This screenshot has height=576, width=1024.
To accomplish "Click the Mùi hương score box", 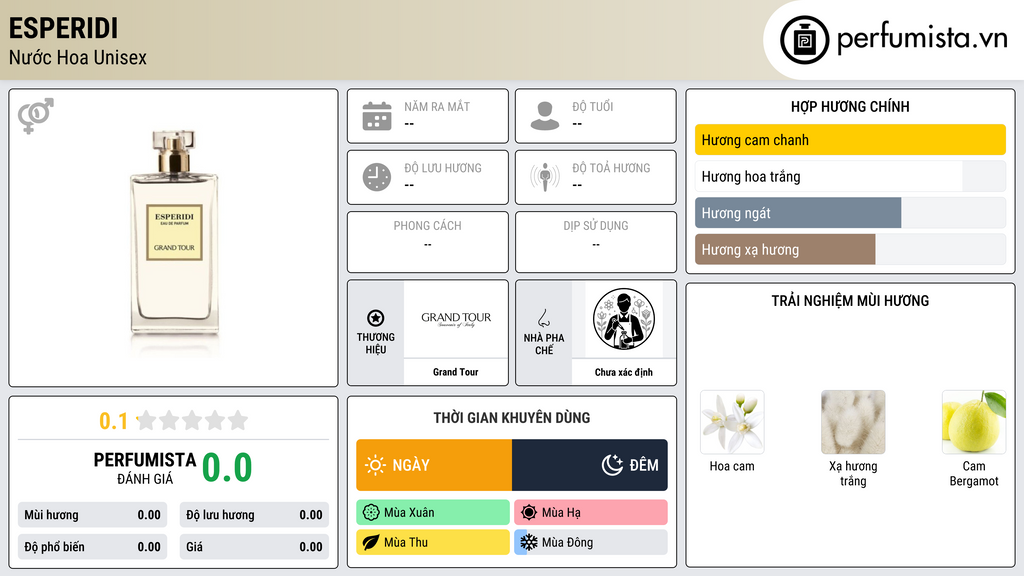I will tap(93, 515).
